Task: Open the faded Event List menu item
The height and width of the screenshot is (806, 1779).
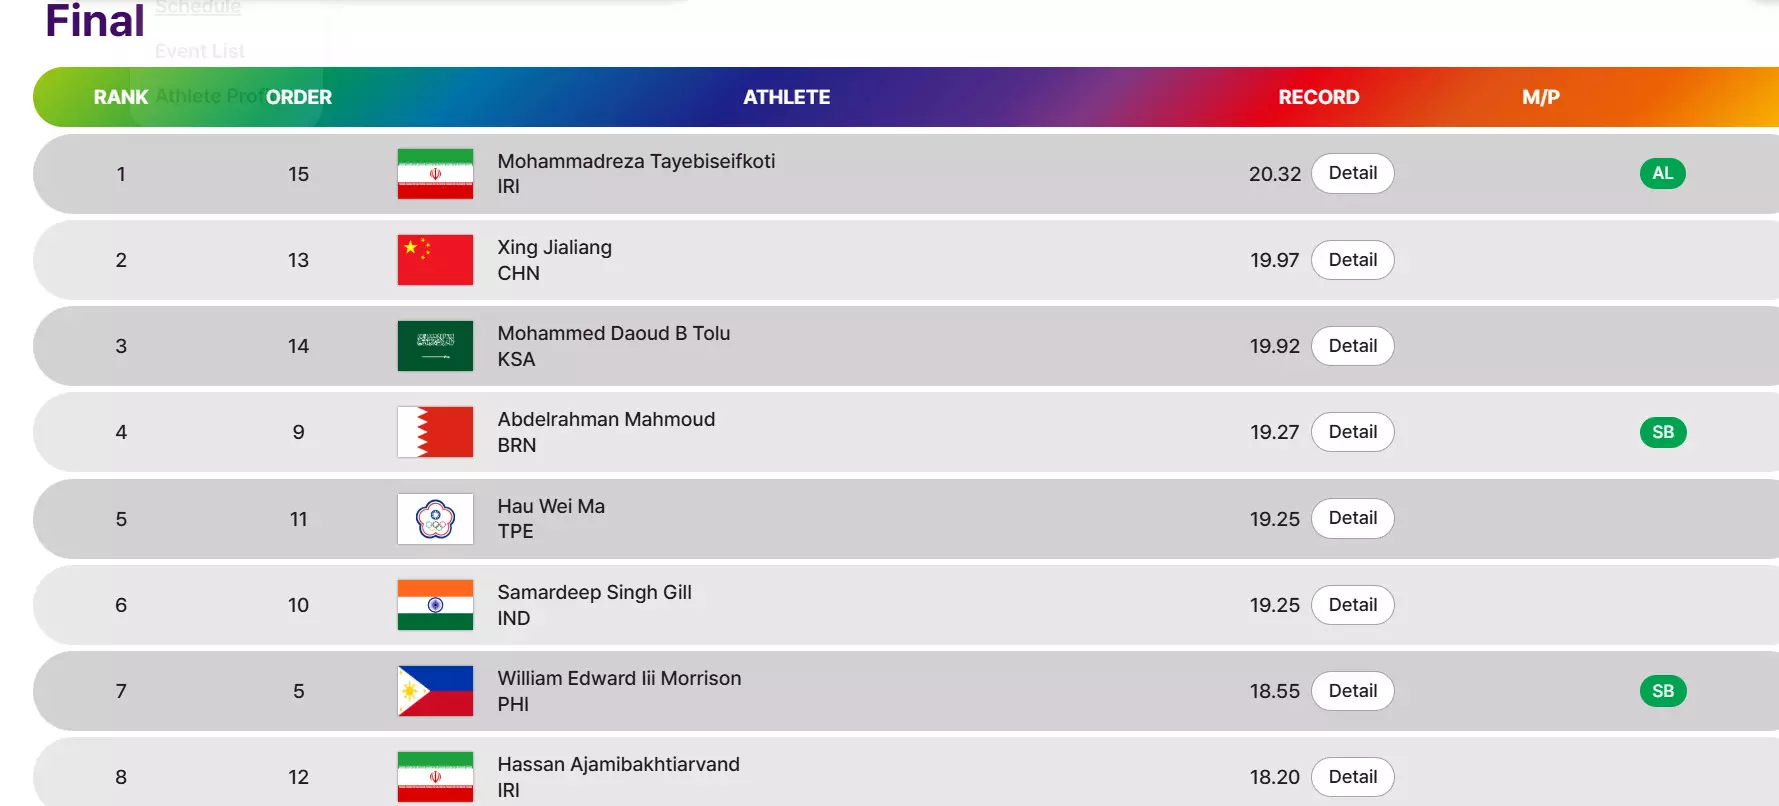Action: 200,51
